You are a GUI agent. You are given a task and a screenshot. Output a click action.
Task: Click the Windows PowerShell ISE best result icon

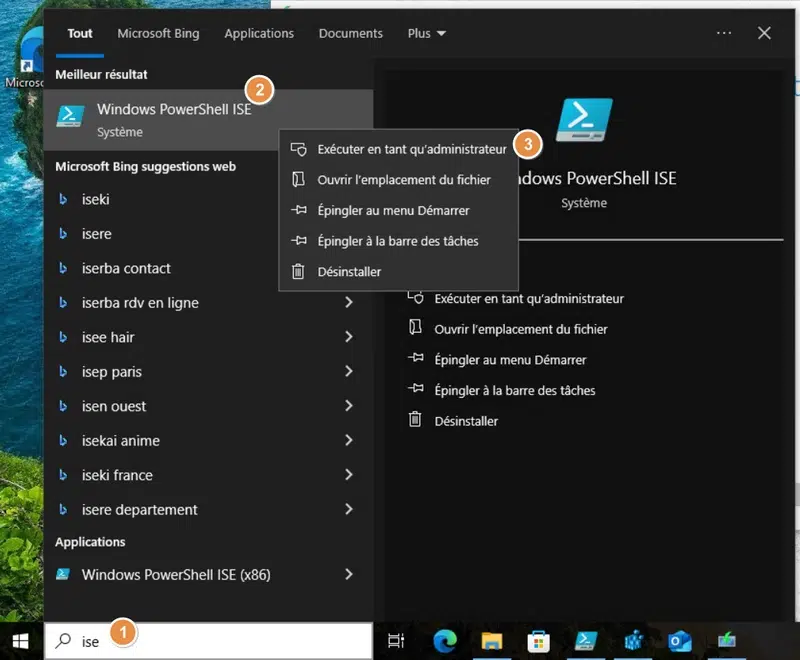tap(71, 118)
